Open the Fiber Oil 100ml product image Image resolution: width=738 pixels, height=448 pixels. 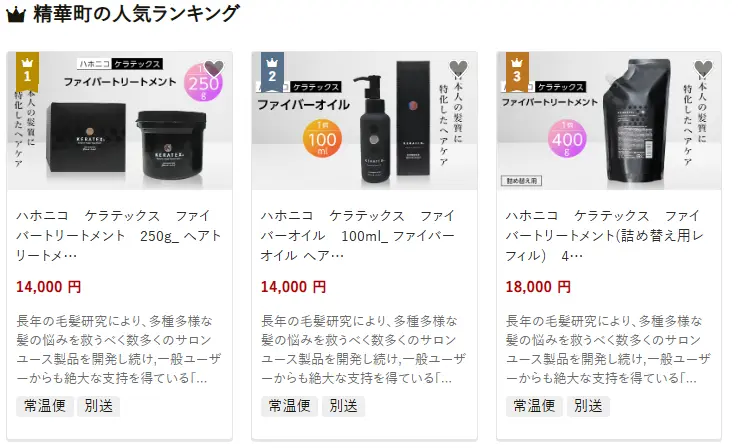click(x=364, y=121)
